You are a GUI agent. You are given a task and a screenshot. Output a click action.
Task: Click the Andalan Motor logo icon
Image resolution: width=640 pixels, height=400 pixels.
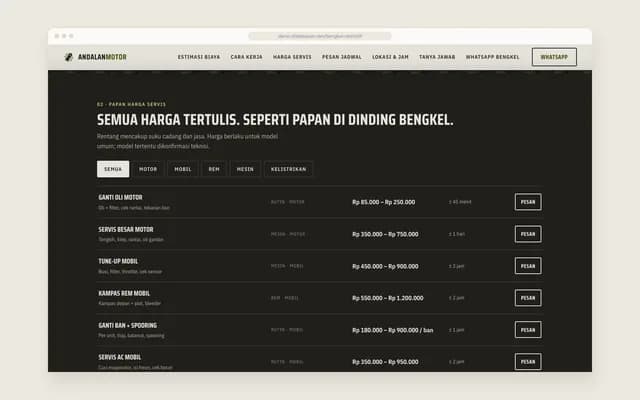click(x=69, y=57)
